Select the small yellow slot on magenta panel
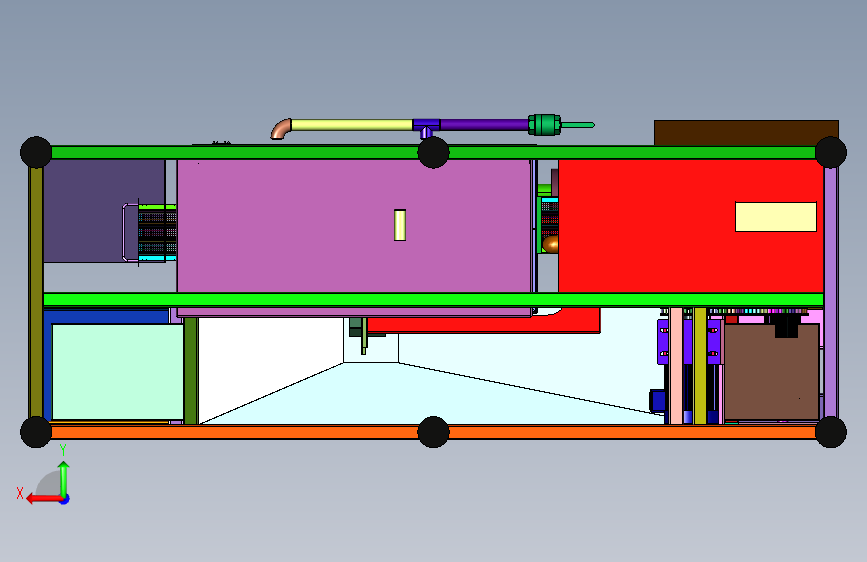Viewport: 867px width, 562px height. [400, 225]
